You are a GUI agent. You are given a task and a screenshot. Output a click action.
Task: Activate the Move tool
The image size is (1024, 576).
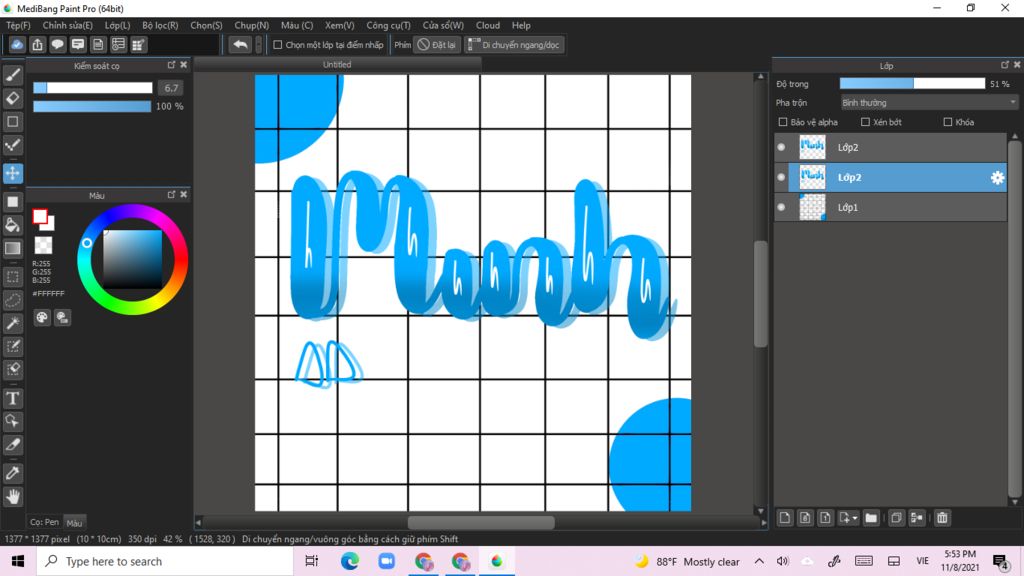(x=12, y=173)
